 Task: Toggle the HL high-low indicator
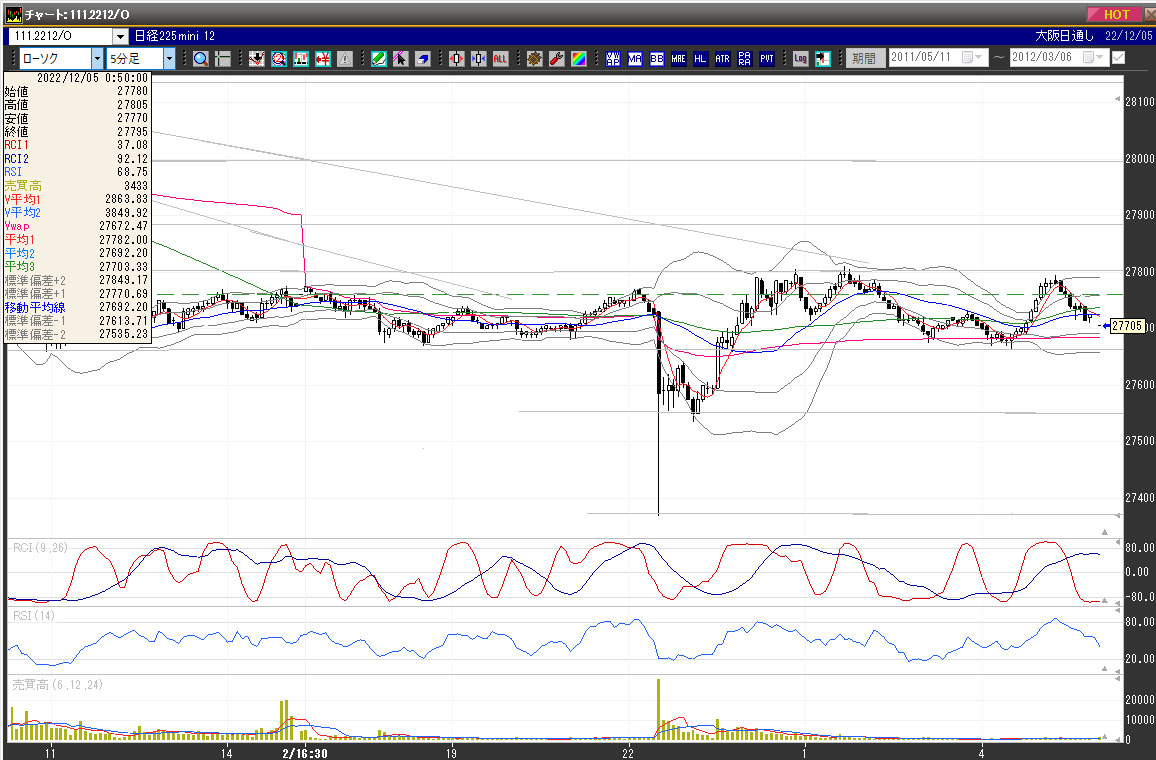pyautogui.click(x=700, y=59)
